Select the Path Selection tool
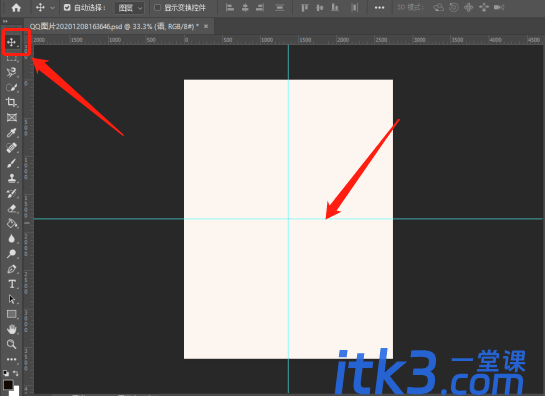 (11, 299)
